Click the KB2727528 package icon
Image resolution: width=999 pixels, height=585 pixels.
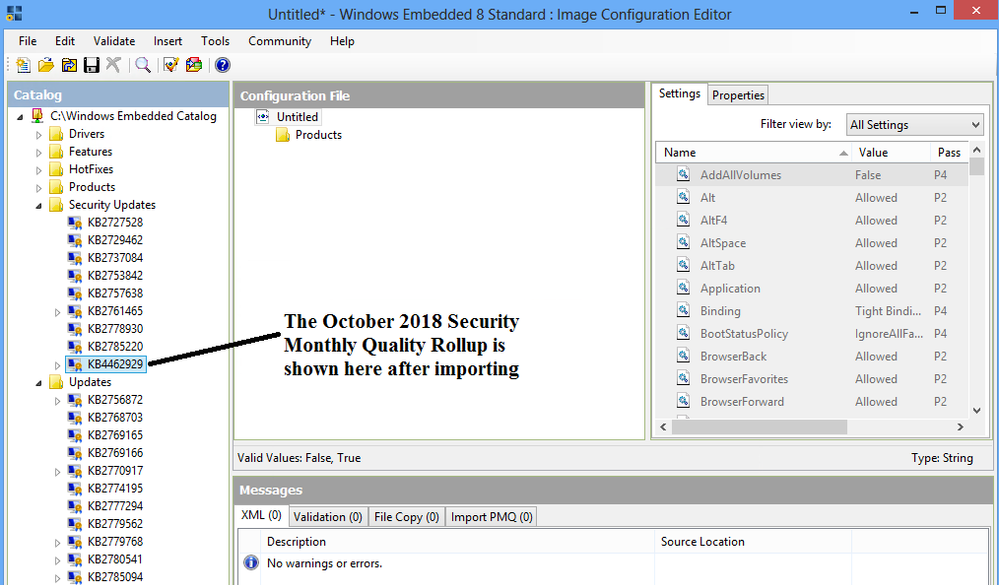pyautogui.click(x=75, y=223)
